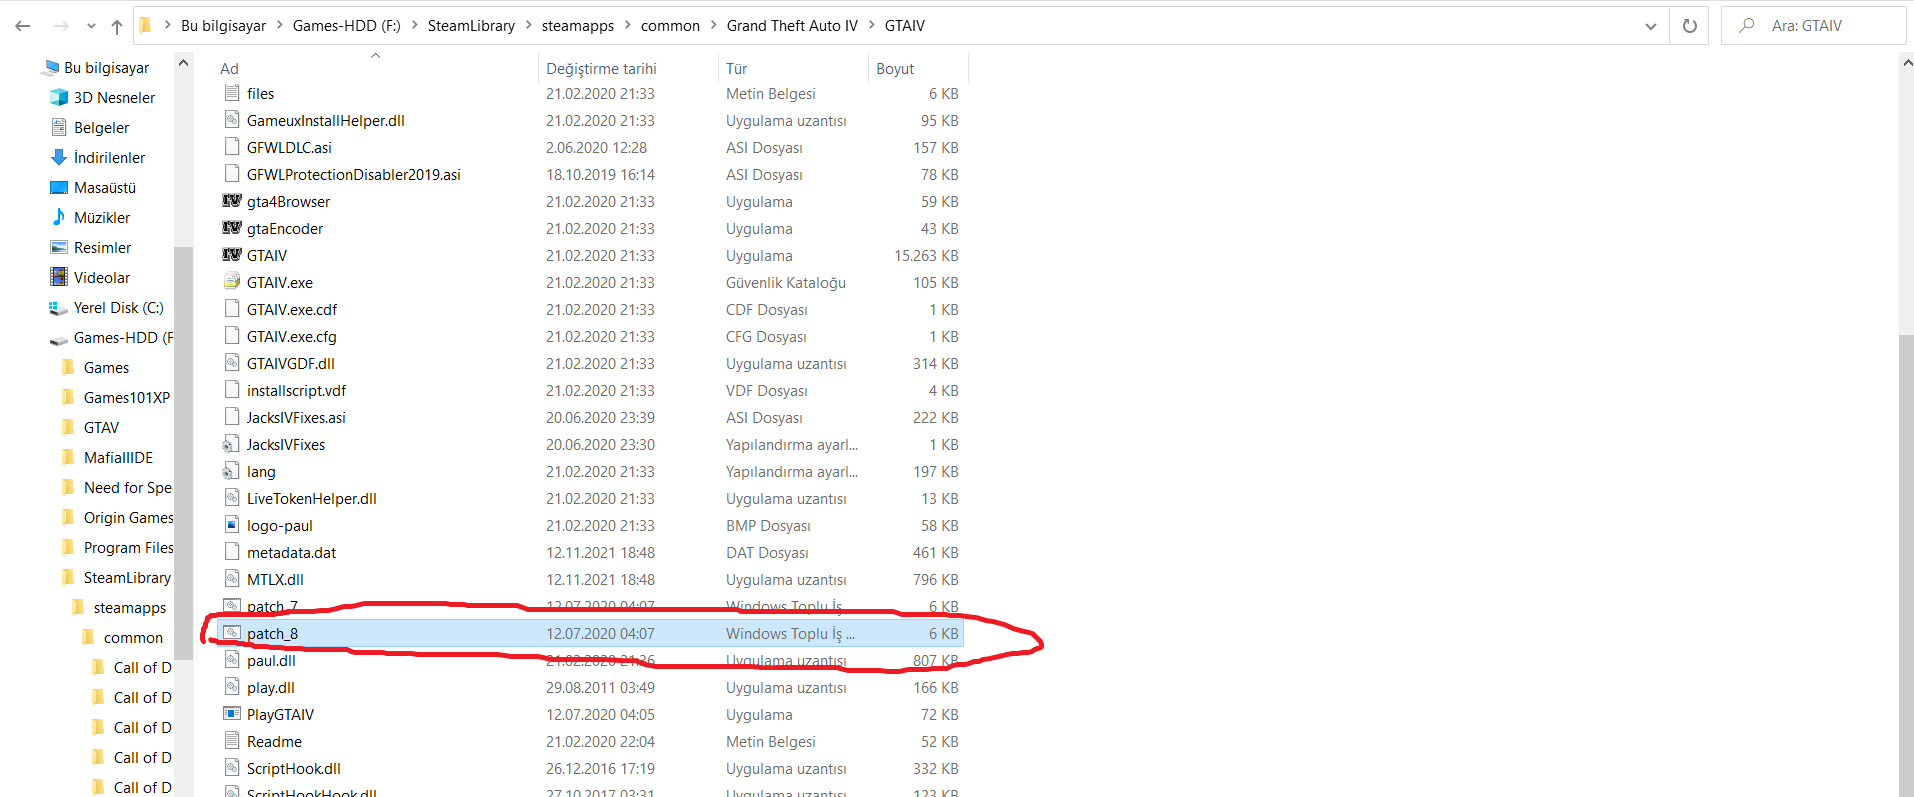The height and width of the screenshot is (797, 1914).
Task: Select the LiveTokenHelper.dll file name
Action: click(x=312, y=499)
